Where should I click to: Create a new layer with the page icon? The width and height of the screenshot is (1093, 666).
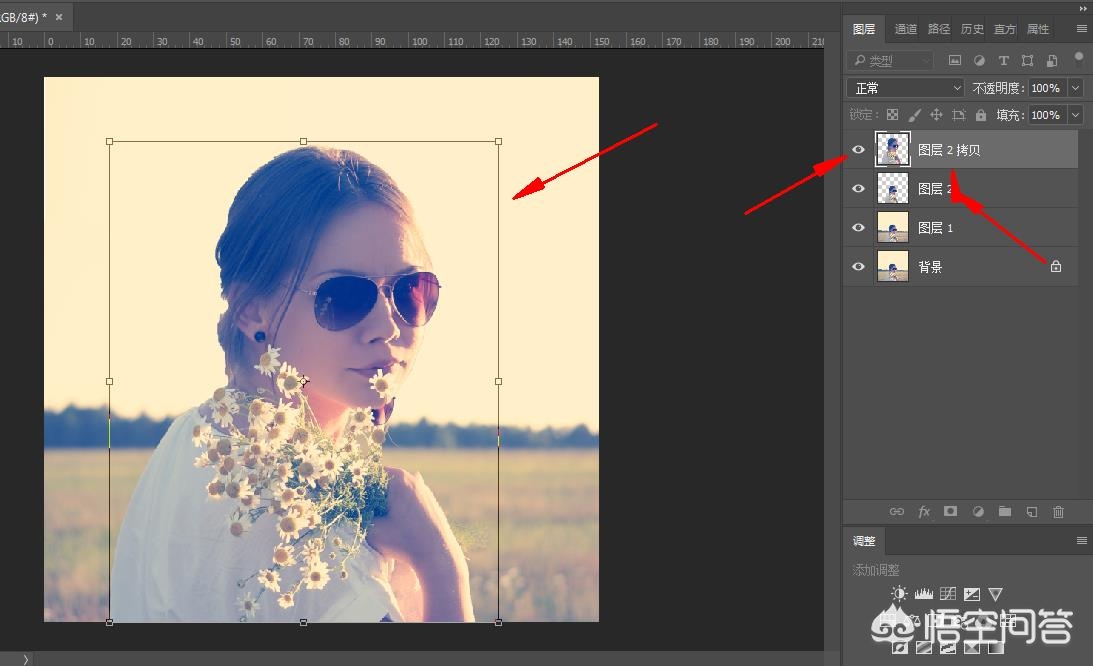tap(1031, 512)
